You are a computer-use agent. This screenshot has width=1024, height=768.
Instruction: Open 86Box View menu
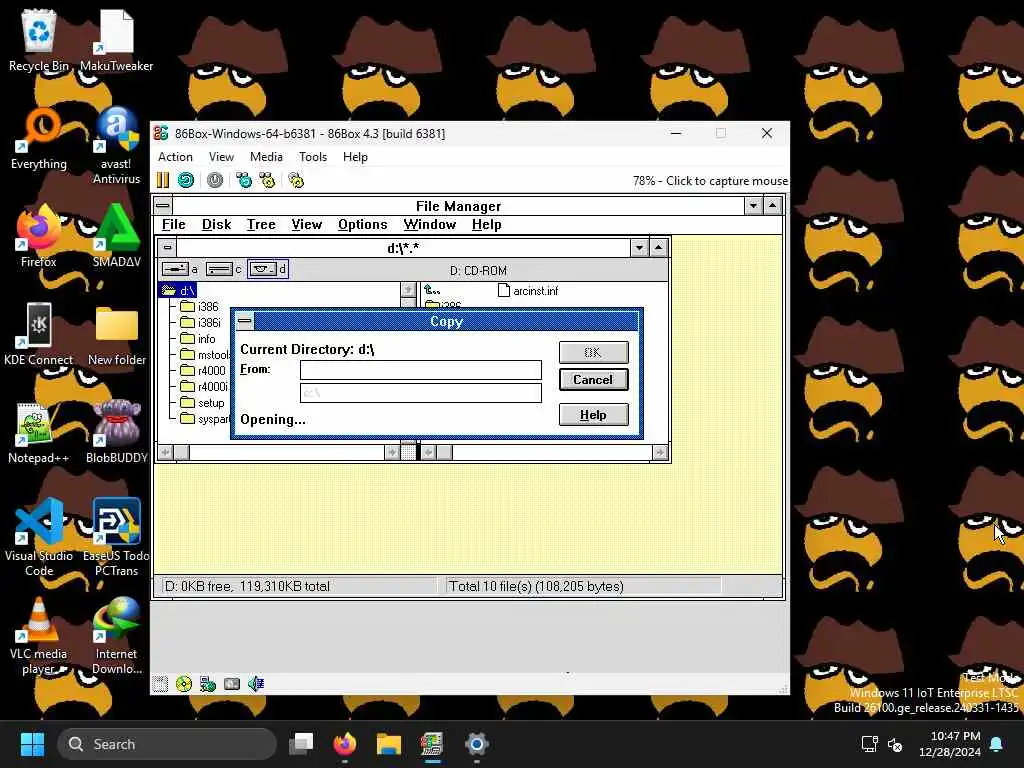[221, 157]
